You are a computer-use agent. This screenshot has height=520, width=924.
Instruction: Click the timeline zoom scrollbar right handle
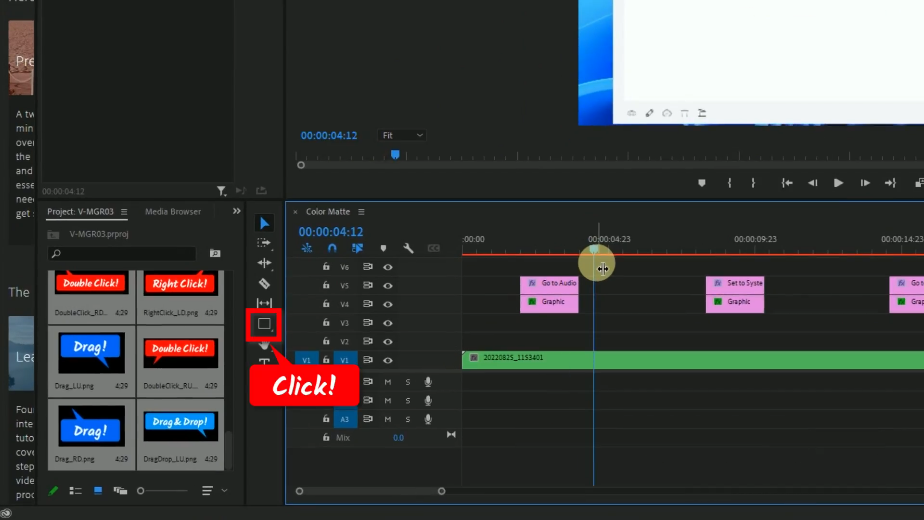[441, 491]
